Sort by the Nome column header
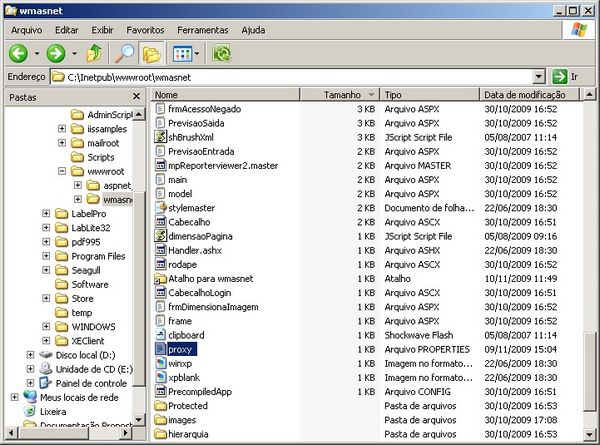 pos(225,95)
